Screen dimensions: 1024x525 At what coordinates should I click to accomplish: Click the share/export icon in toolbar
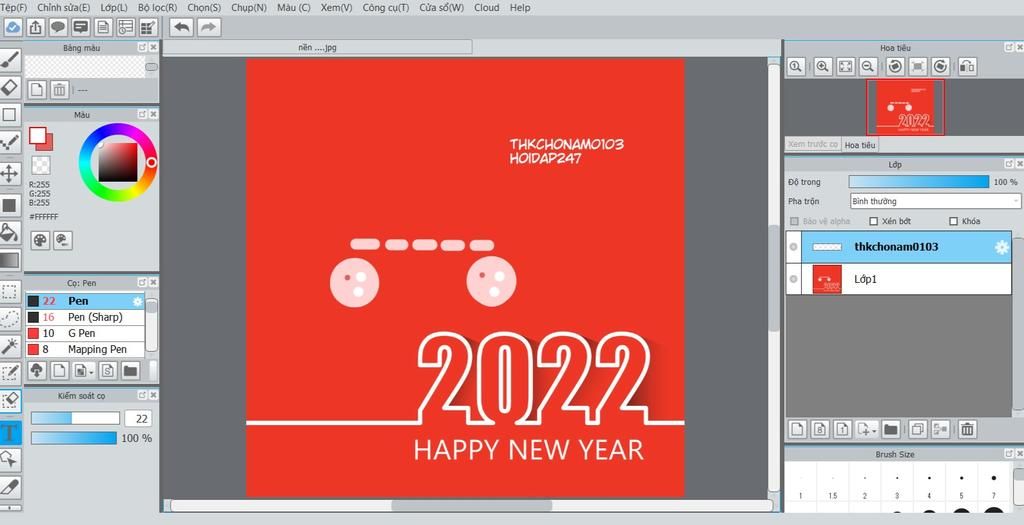tap(36, 27)
